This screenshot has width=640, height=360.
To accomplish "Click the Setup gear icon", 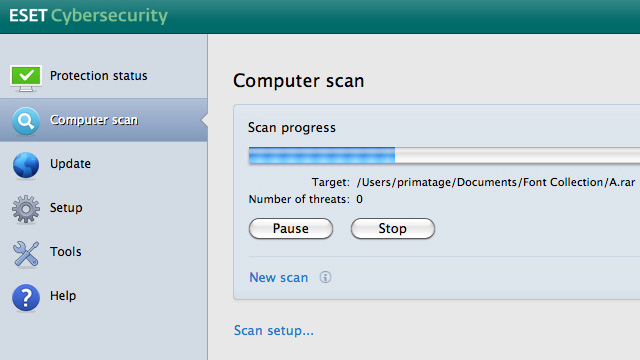I will click(26, 209).
